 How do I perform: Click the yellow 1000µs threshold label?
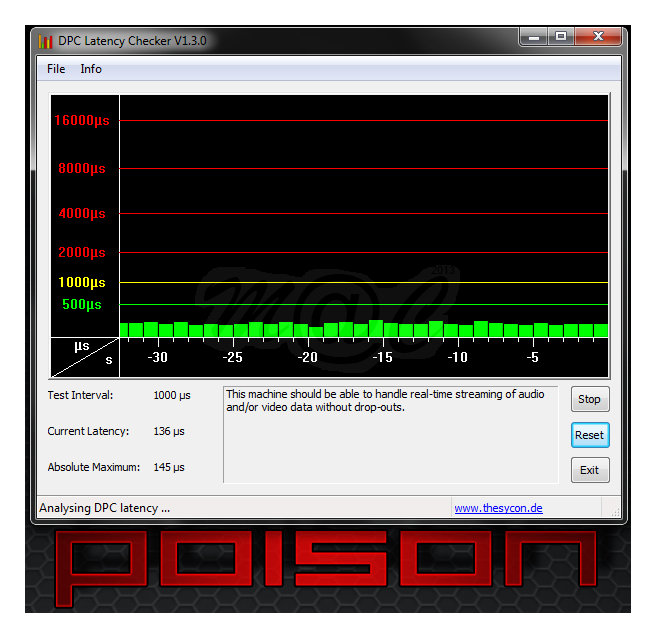click(x=82, y=283)
